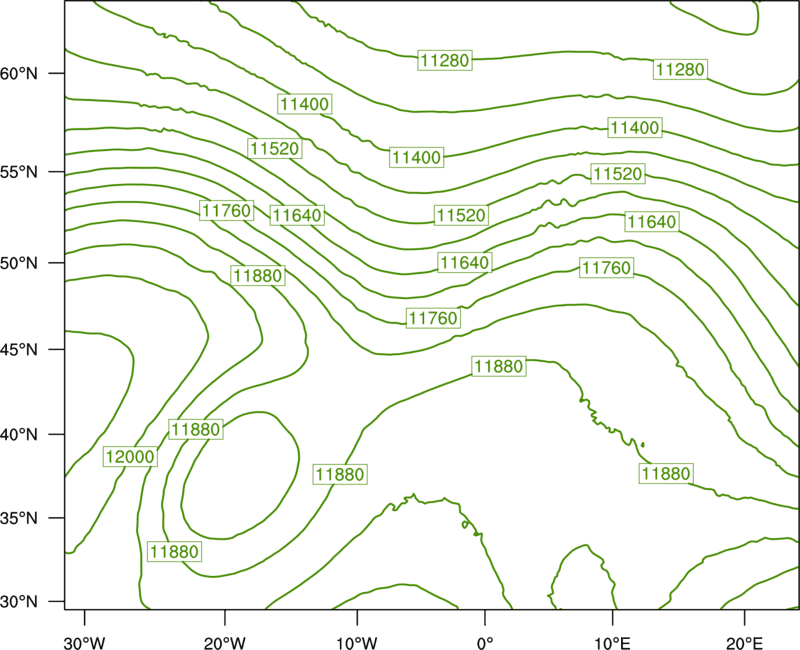Click the 12000 contour label
Screen dimensions: 800x650
point(130,456)
